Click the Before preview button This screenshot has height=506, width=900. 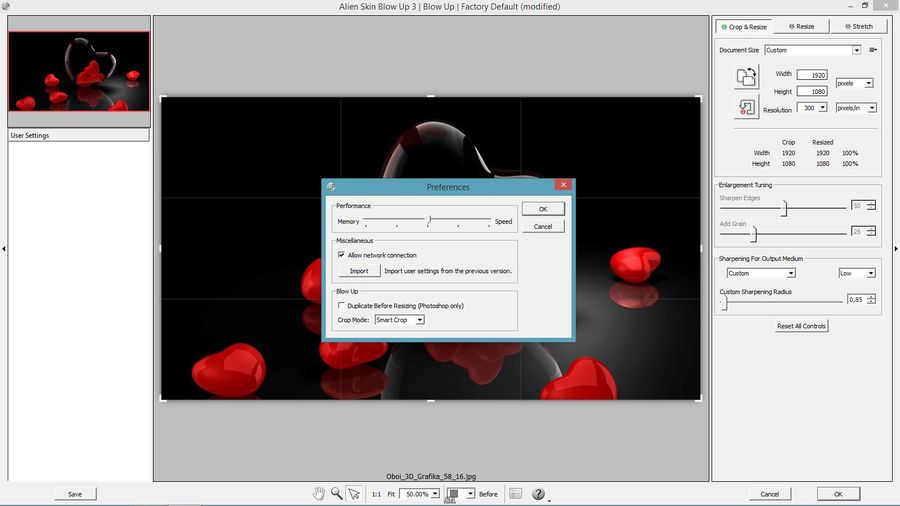coord(488,494)
